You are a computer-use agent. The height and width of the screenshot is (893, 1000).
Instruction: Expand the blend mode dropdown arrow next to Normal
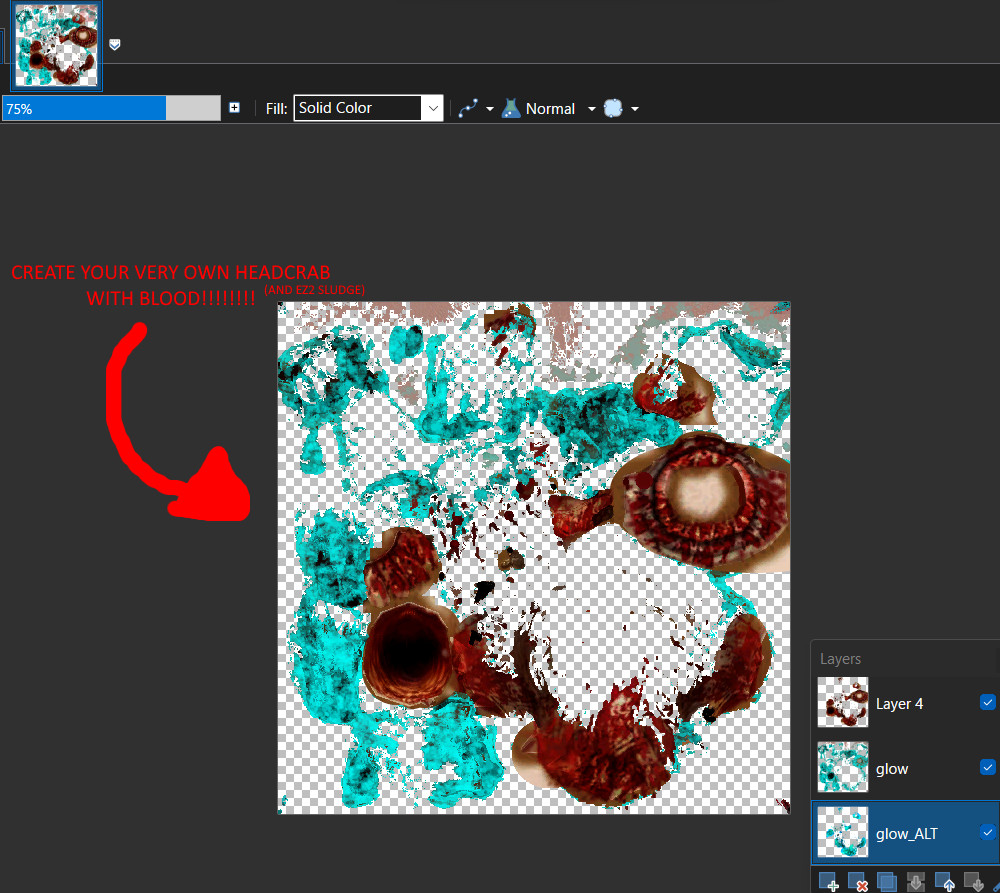[590, 108]
